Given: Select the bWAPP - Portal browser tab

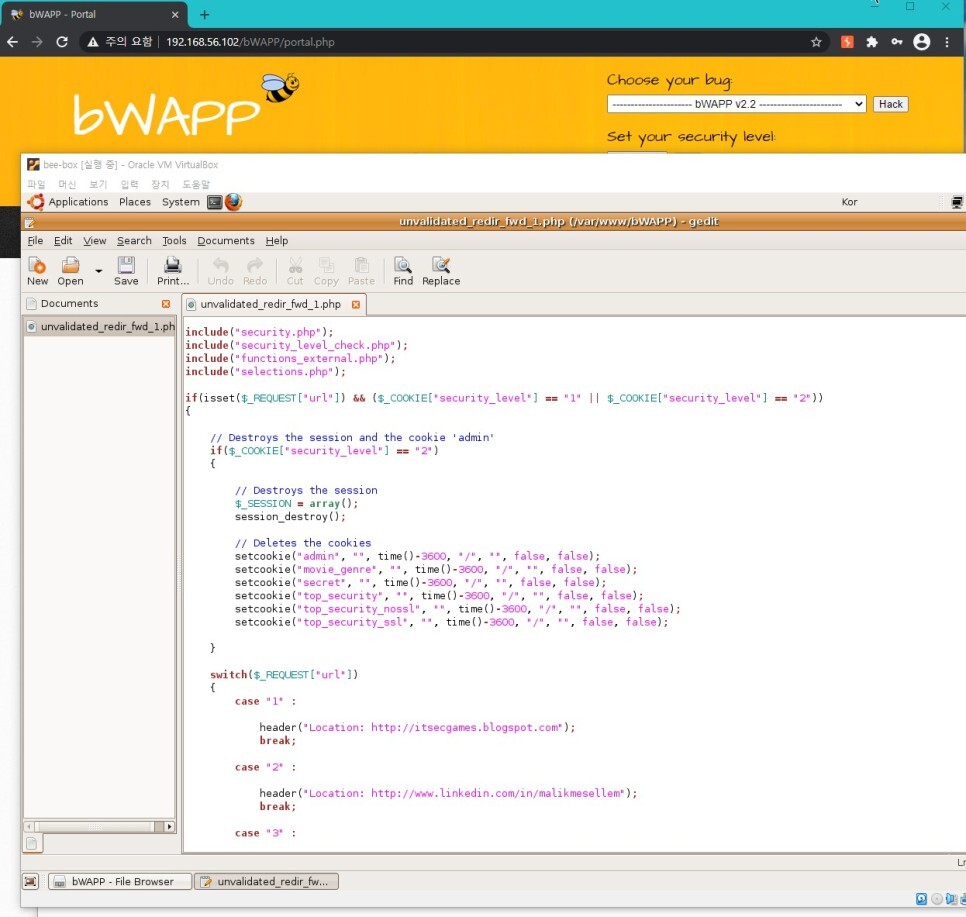Looking at the screenshot, I should coord(92,14).
